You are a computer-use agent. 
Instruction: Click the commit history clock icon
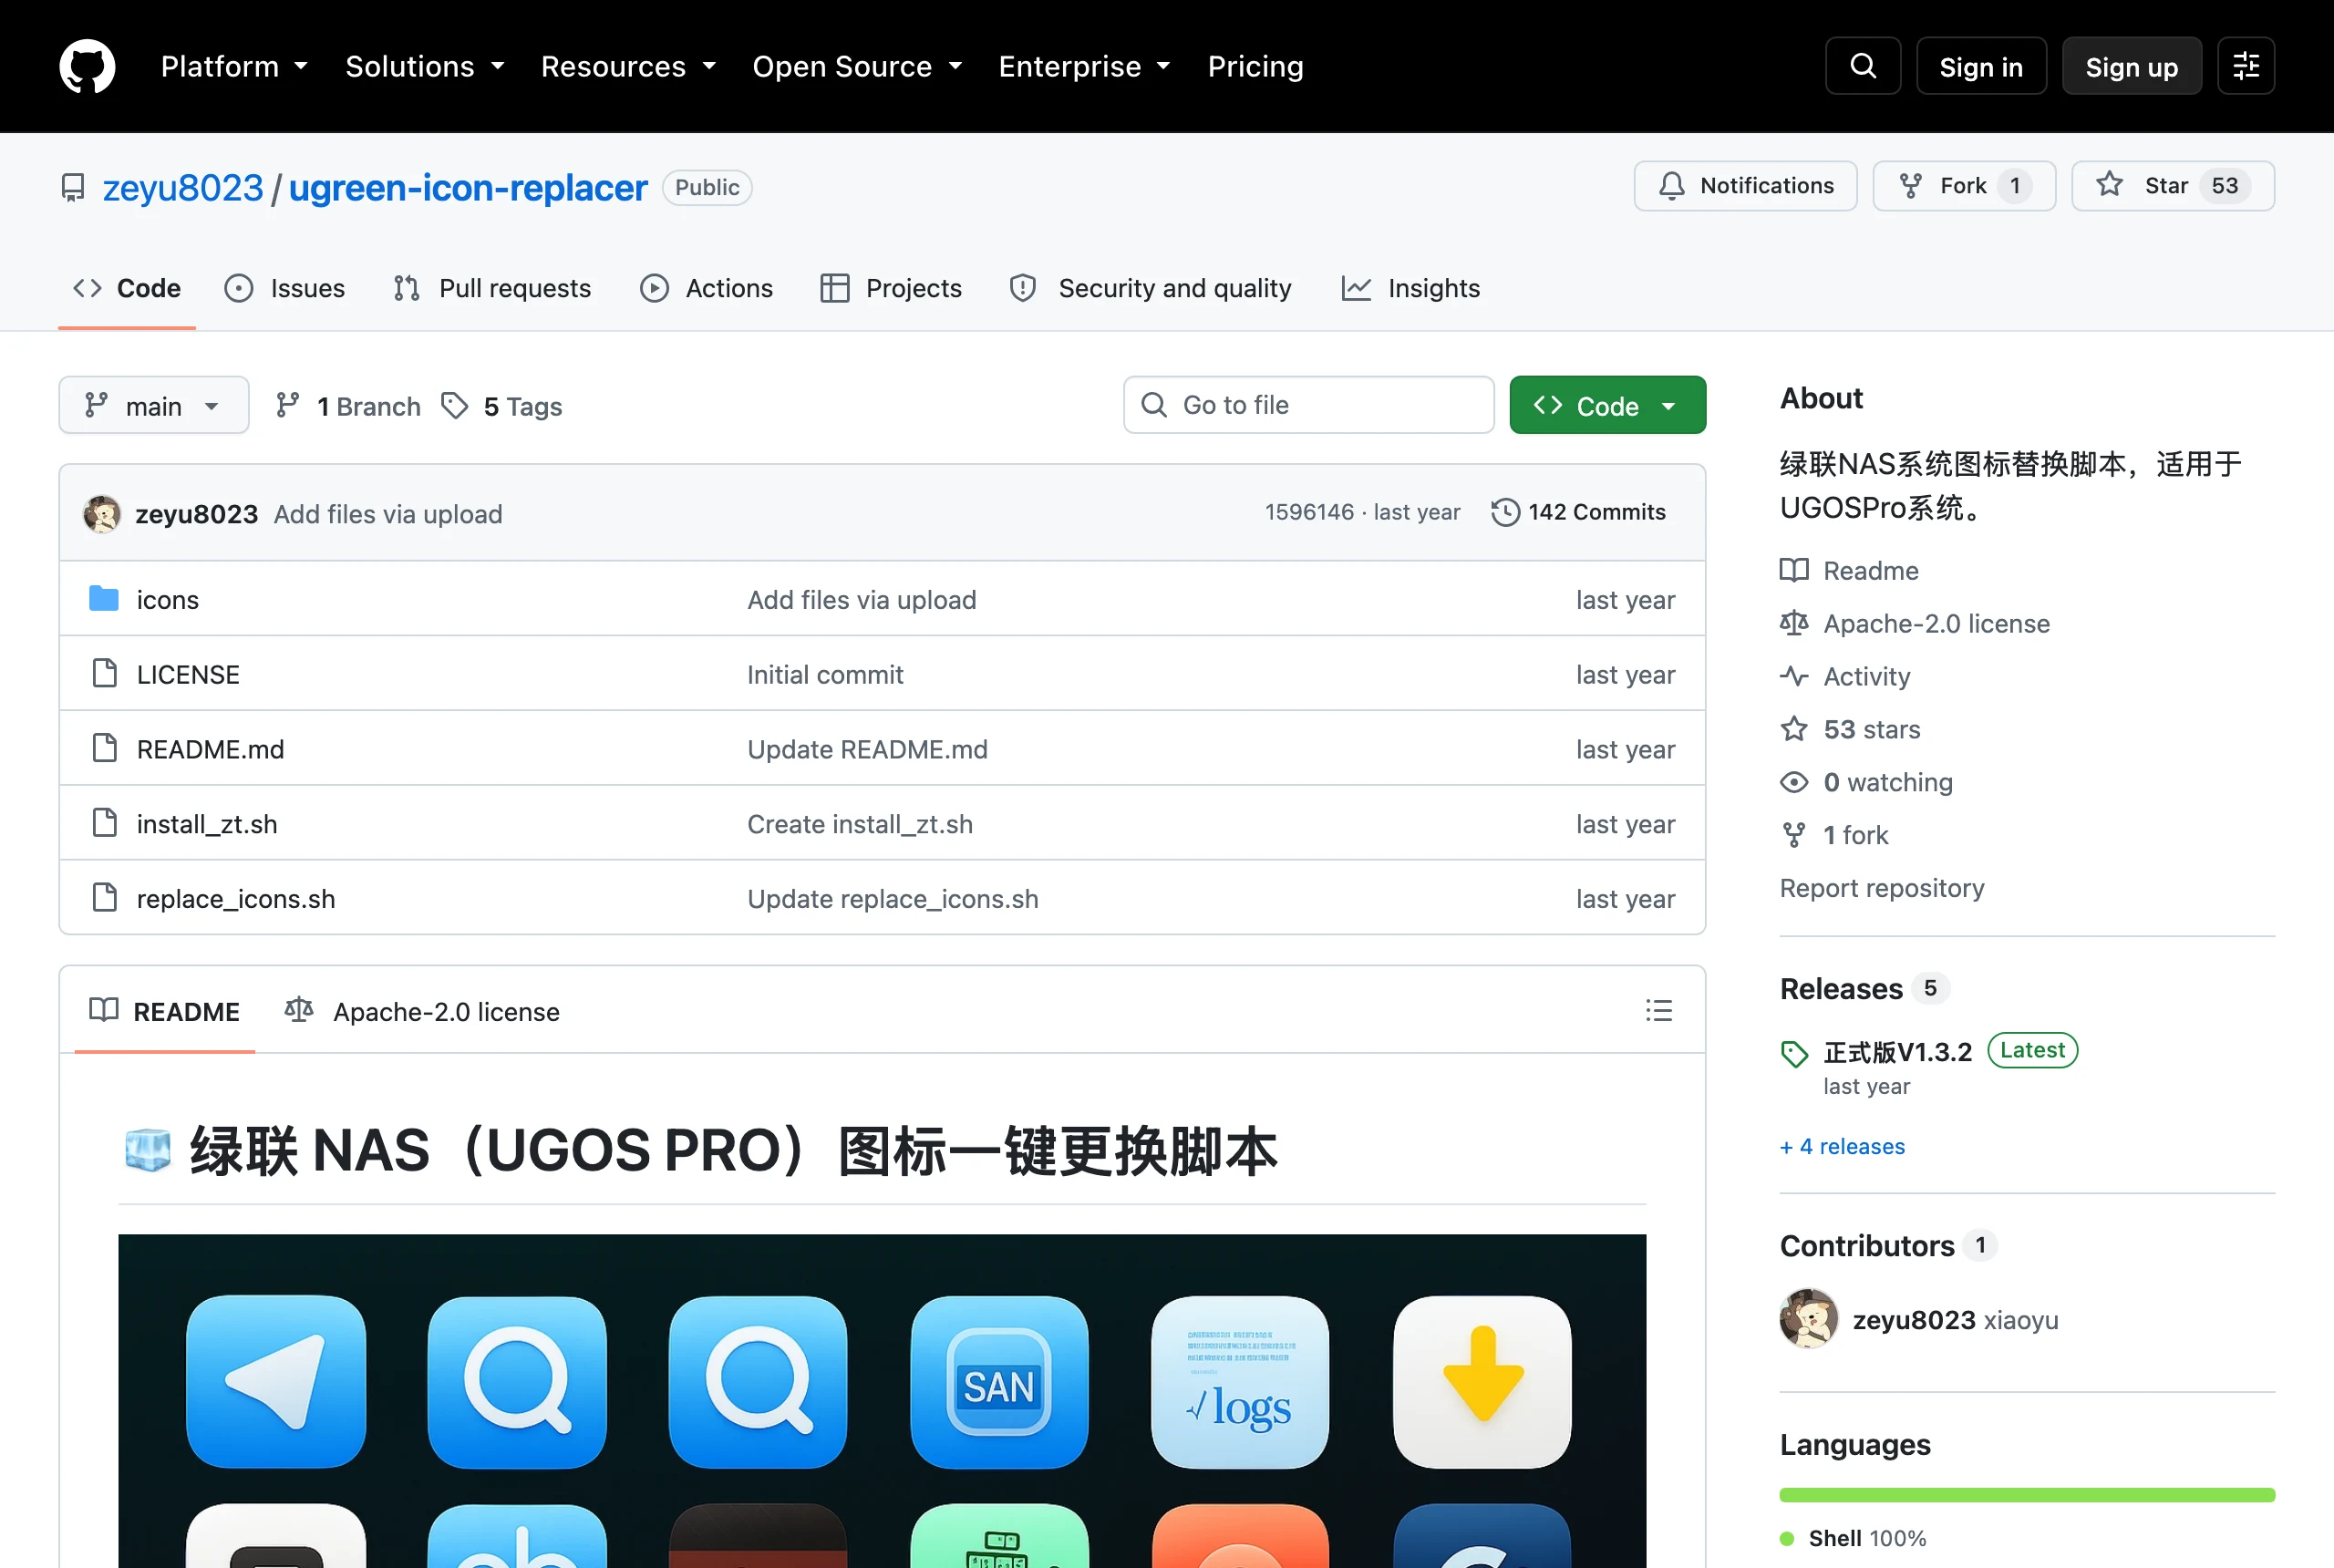[x=1505, y=513]
